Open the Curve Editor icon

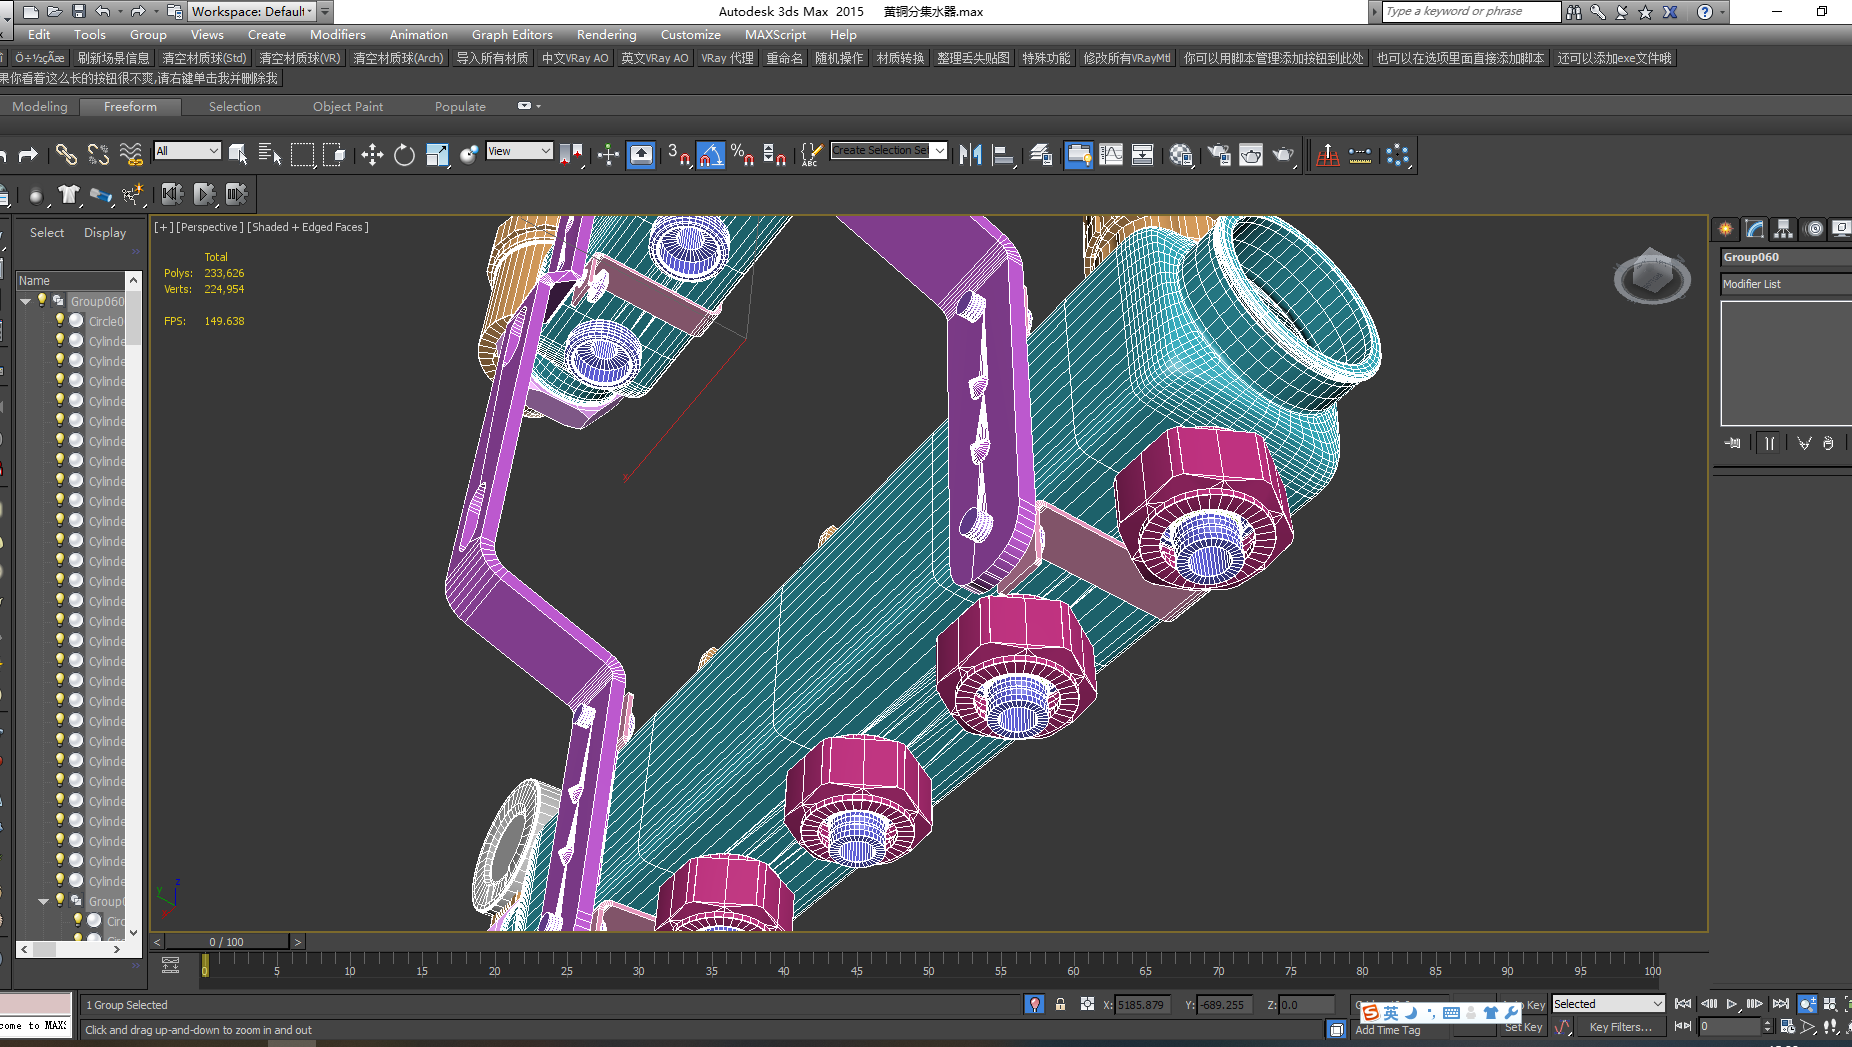pos(1111,154)
